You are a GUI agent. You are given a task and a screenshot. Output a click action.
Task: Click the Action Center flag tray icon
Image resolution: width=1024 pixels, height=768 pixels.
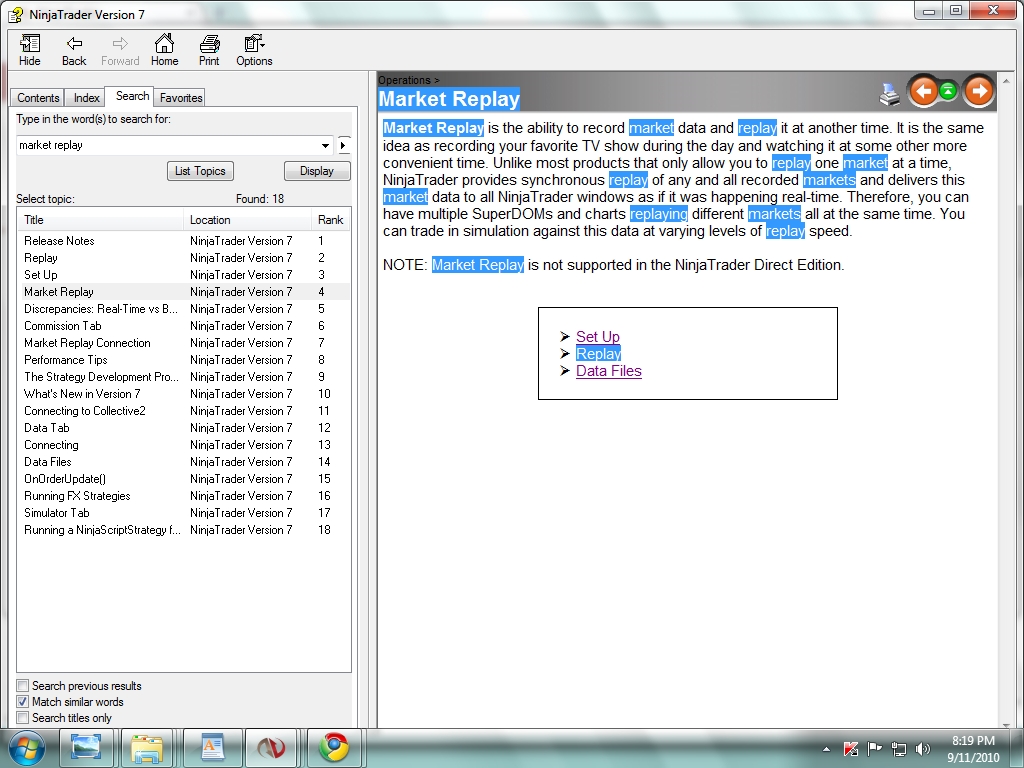(x=874, y=748)
